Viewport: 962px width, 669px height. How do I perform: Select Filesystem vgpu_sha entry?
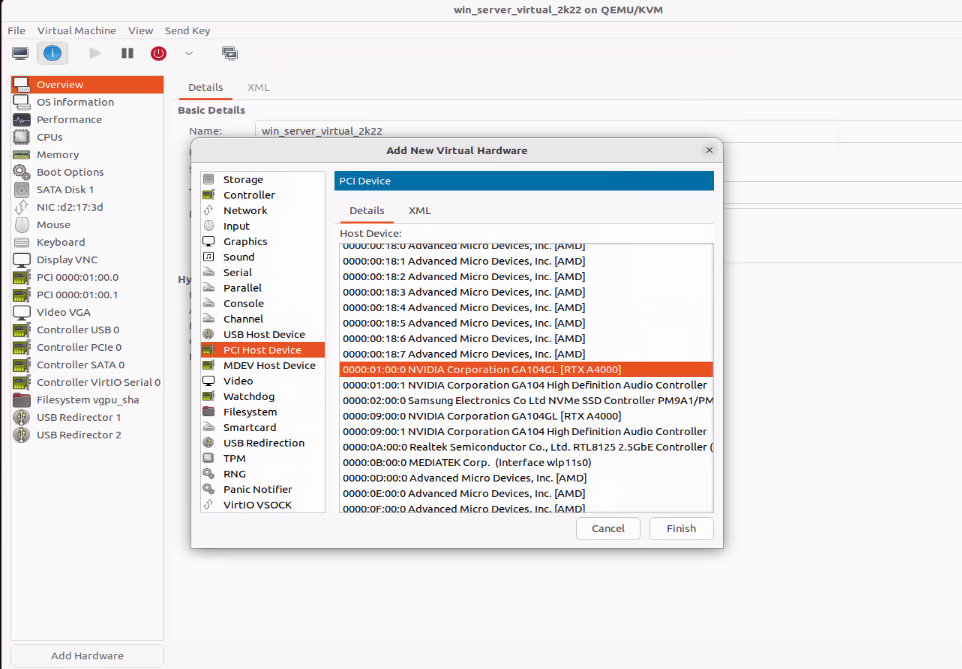(x=87, y=400)
